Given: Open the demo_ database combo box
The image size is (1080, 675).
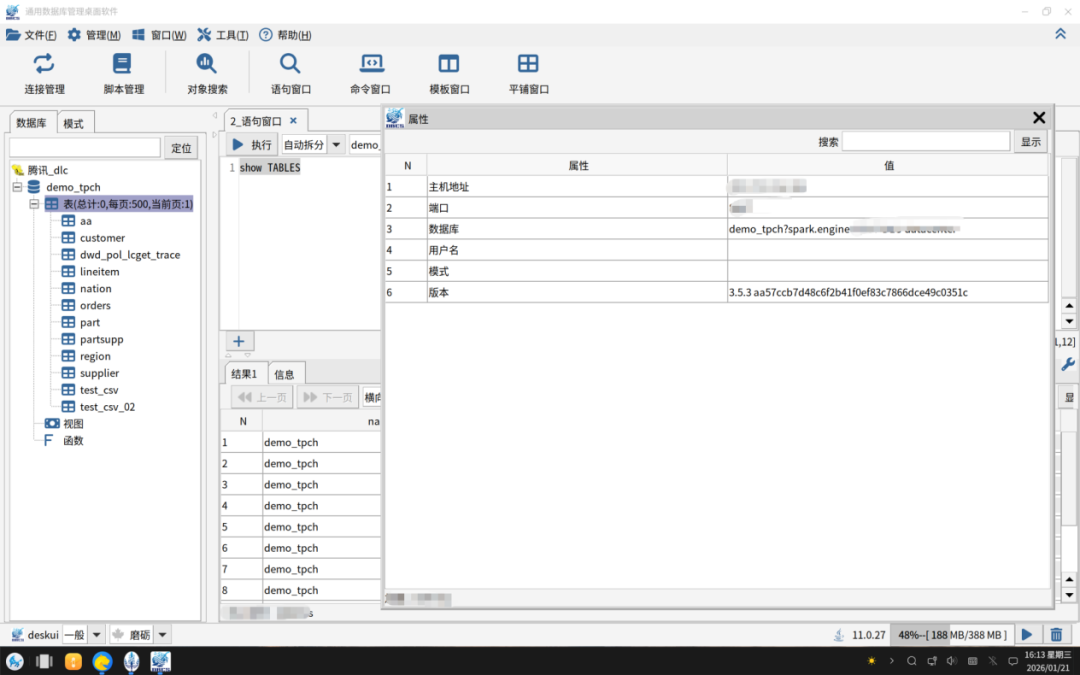Looking at the screenshot, I should (x=365, y=145).
